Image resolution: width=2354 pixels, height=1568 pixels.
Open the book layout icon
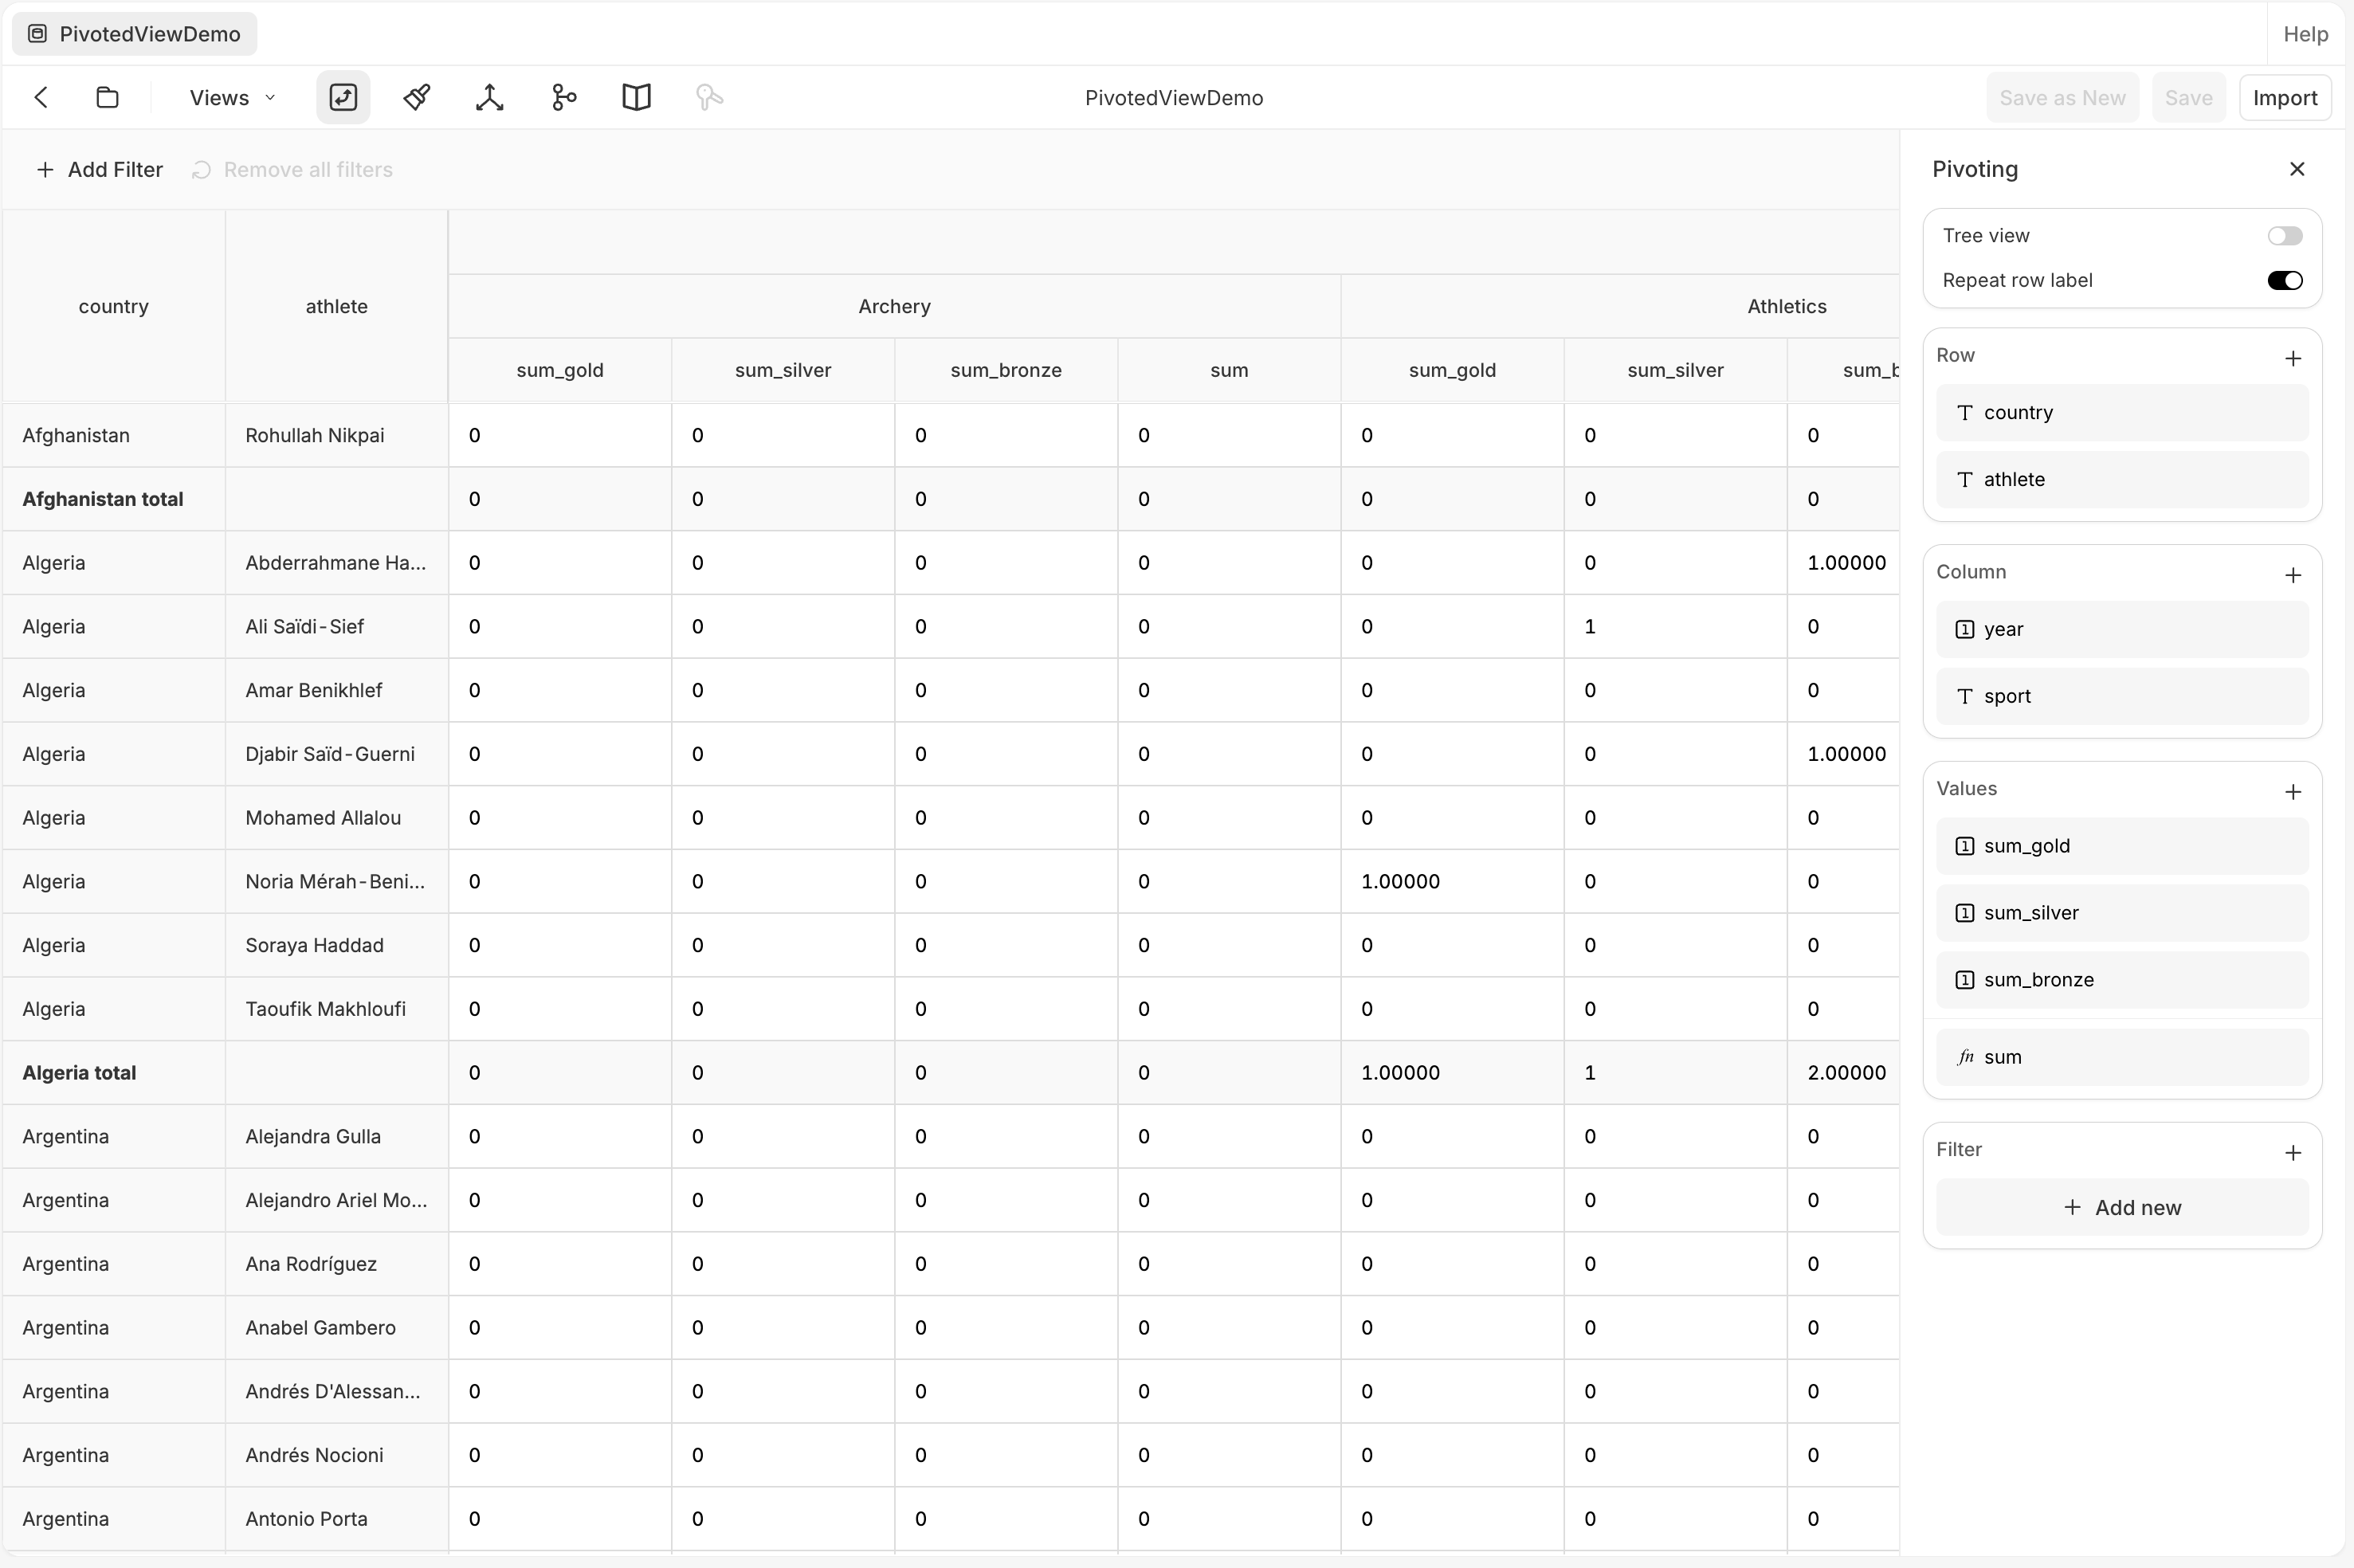(x=637, y=97)
